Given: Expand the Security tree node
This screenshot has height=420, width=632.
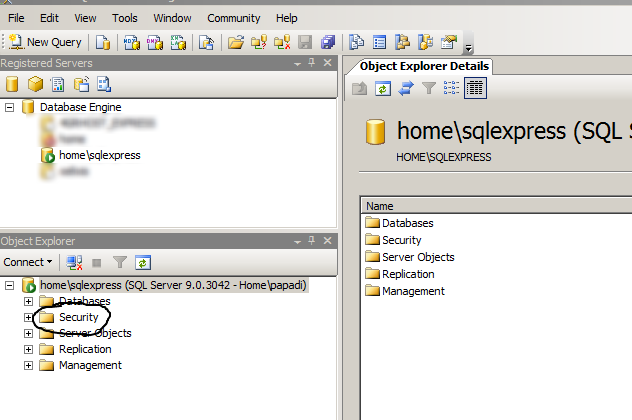Looking at the screenshot, I should coord(28,317).
